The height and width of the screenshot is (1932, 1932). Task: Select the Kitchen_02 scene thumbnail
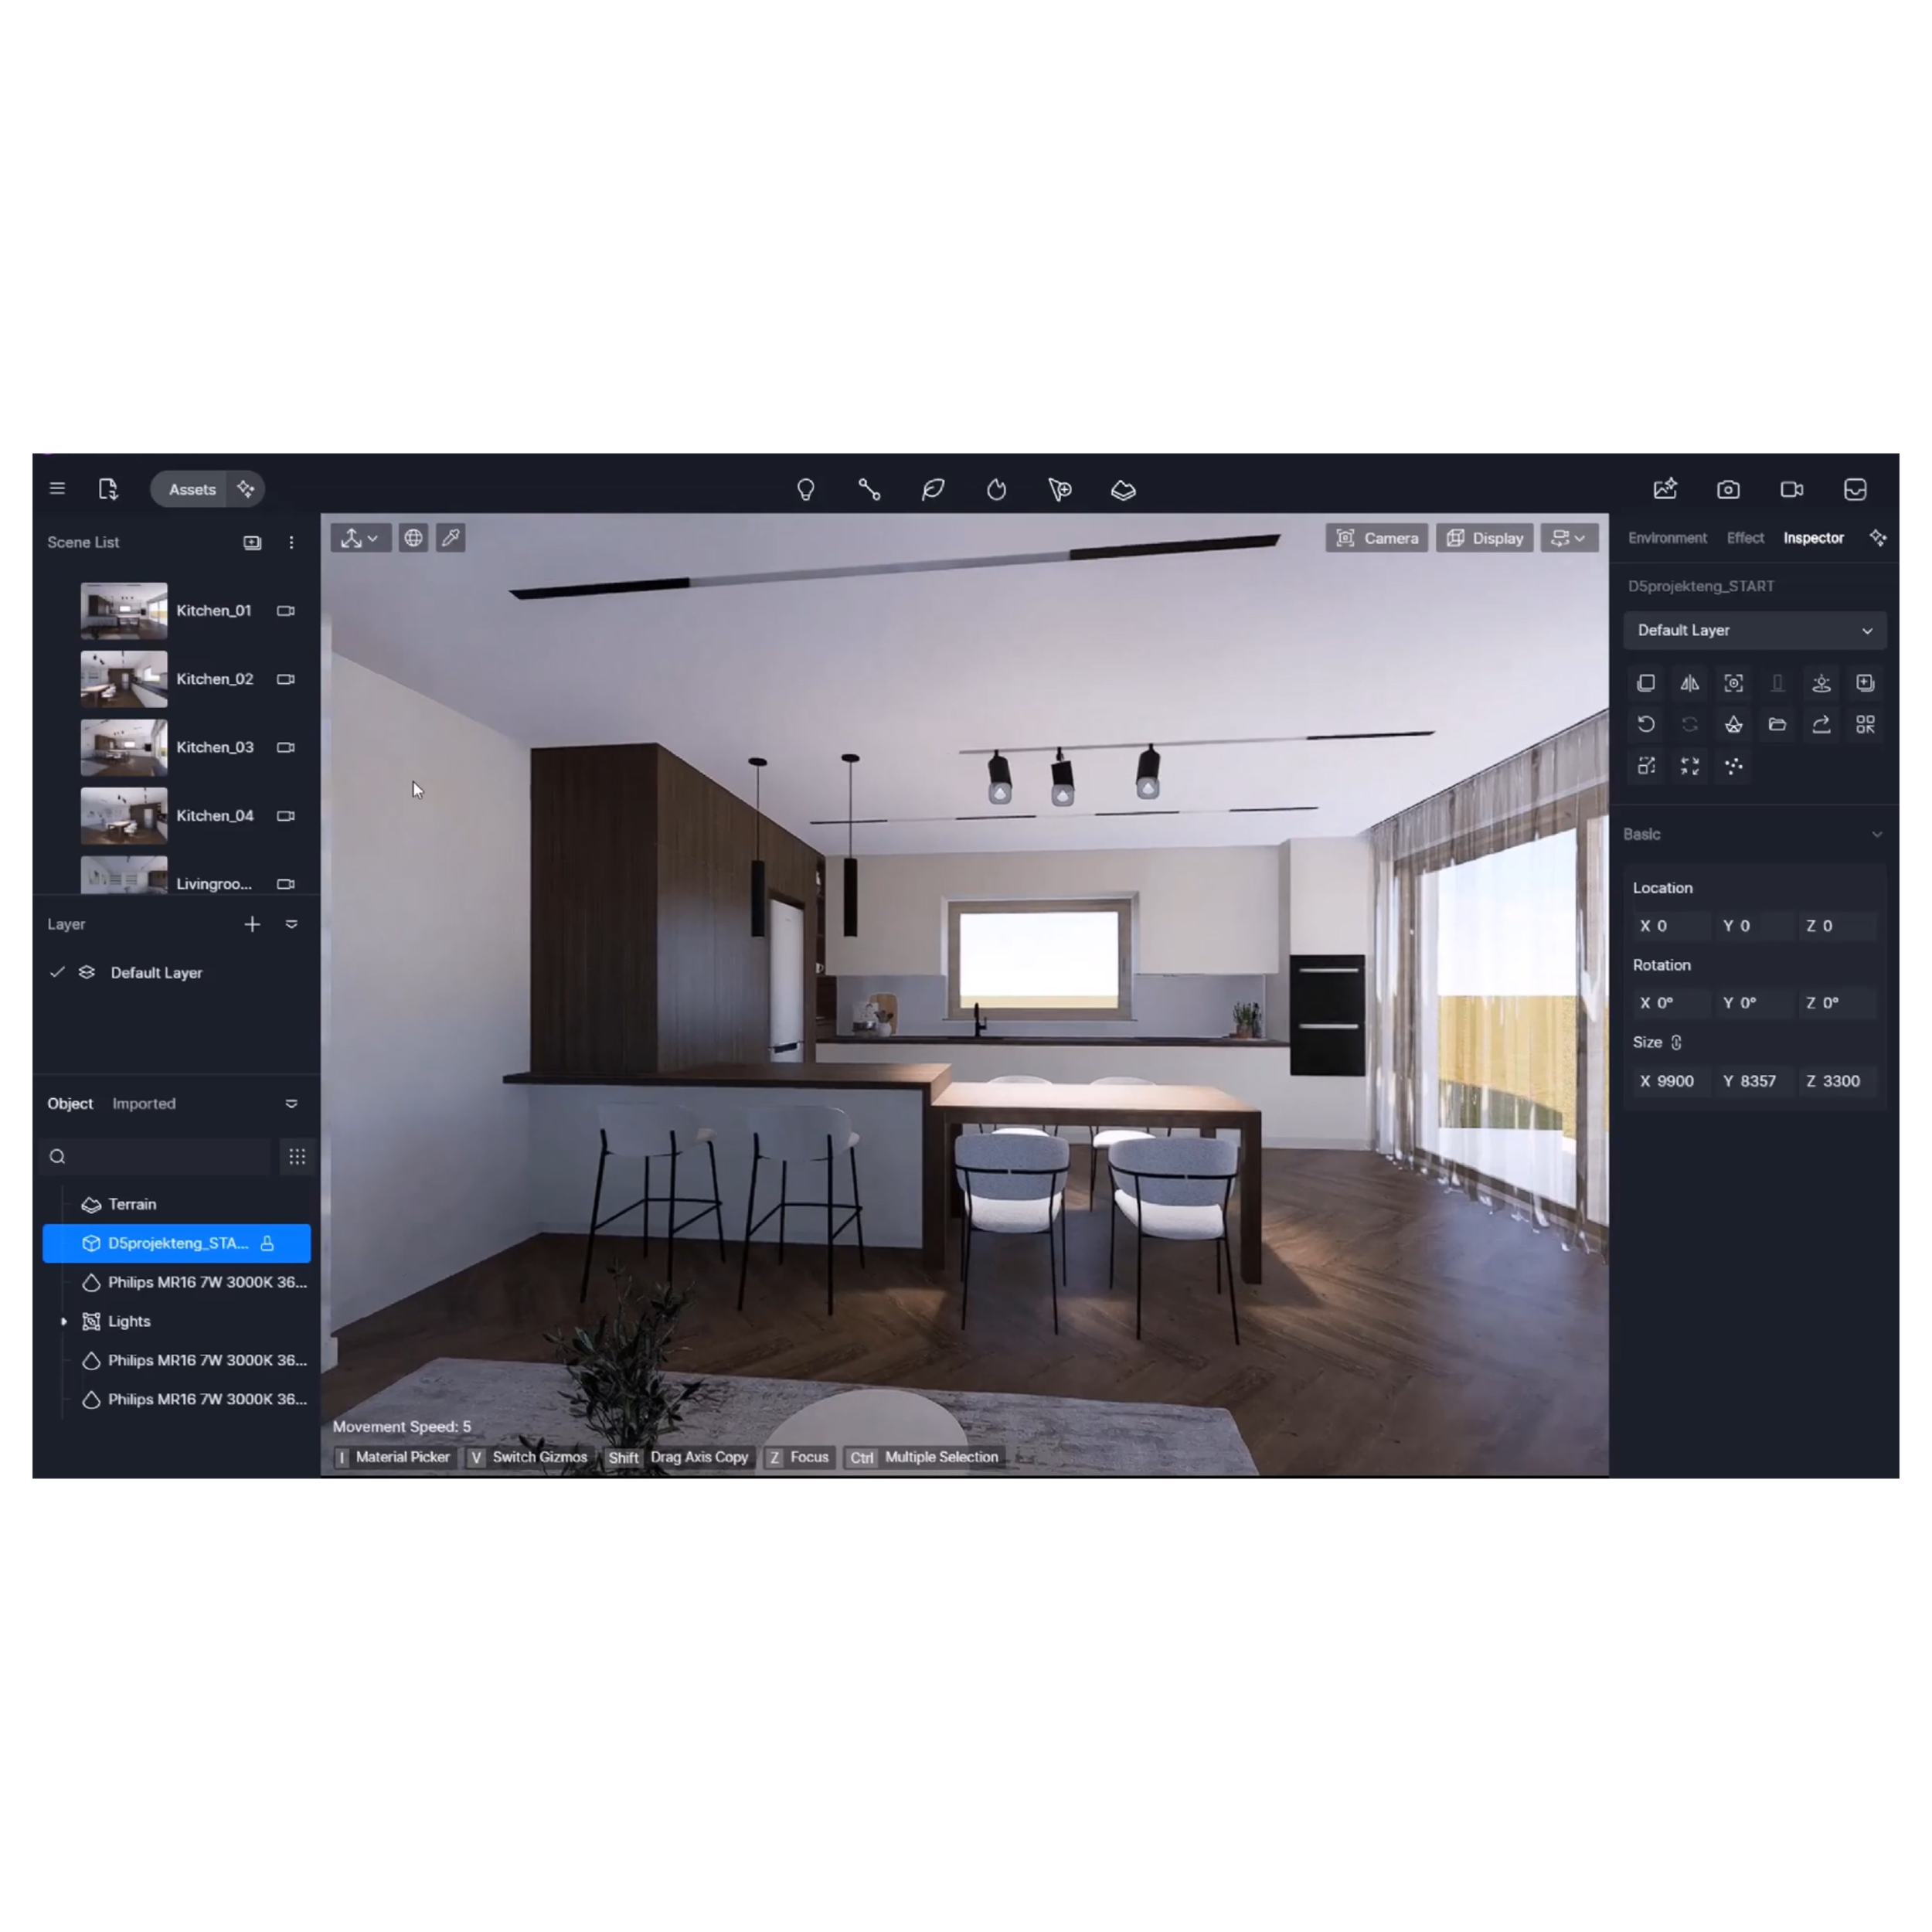124,679
